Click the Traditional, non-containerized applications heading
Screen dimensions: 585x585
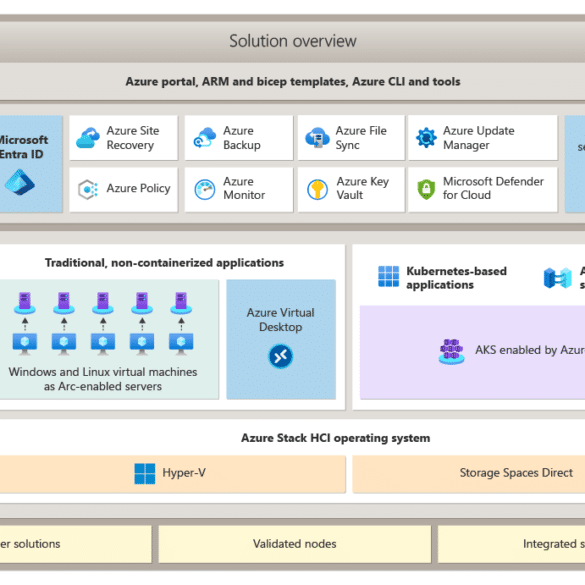(x=165, y=263)
